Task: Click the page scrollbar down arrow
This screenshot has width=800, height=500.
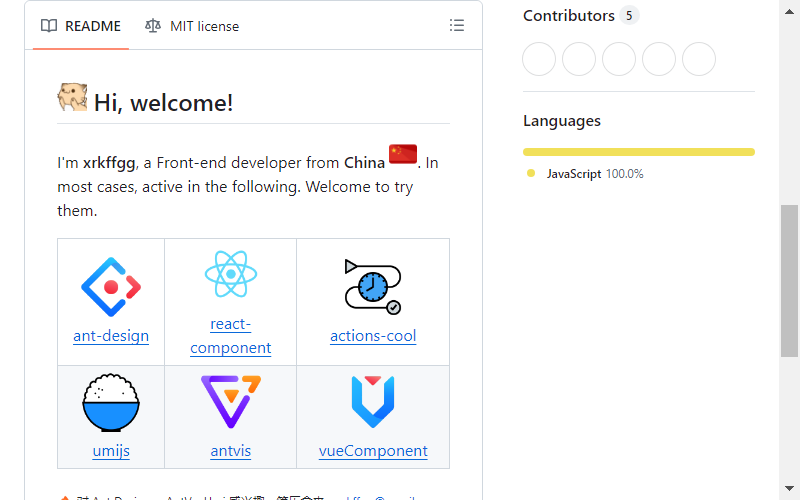Action: coord(789,489)
